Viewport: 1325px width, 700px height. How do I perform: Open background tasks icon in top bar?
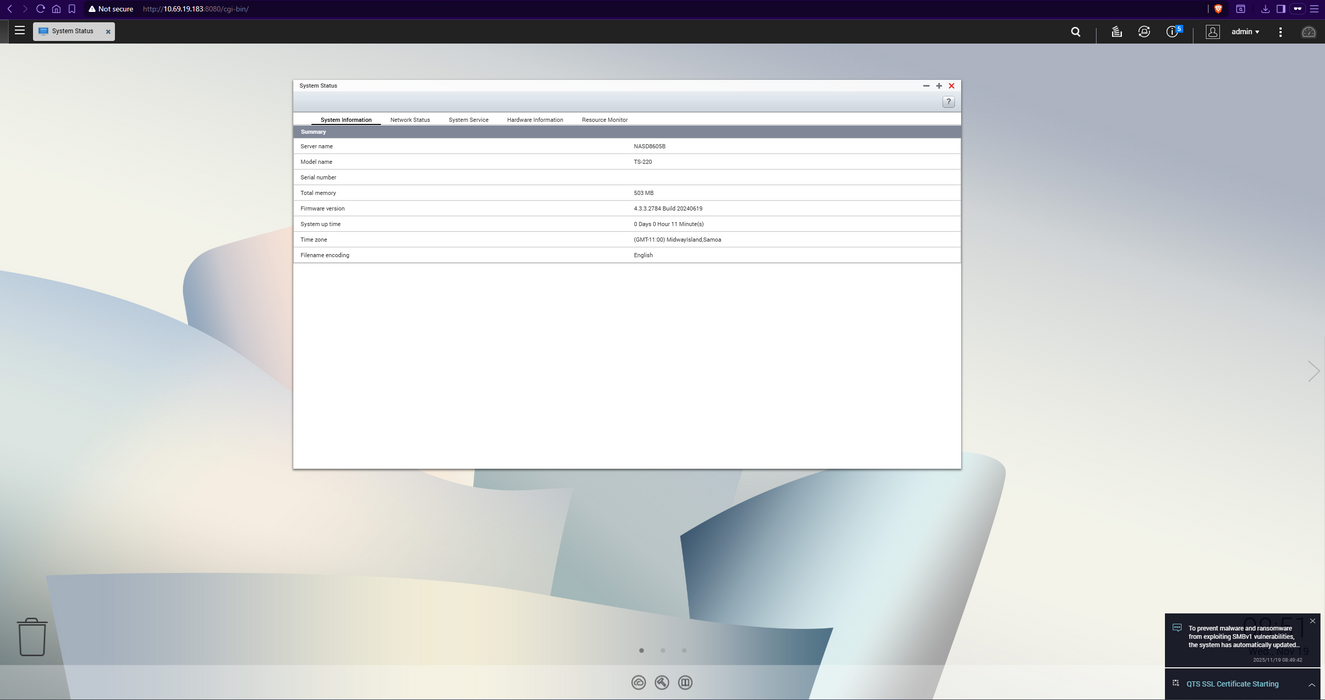[1116, 32]
